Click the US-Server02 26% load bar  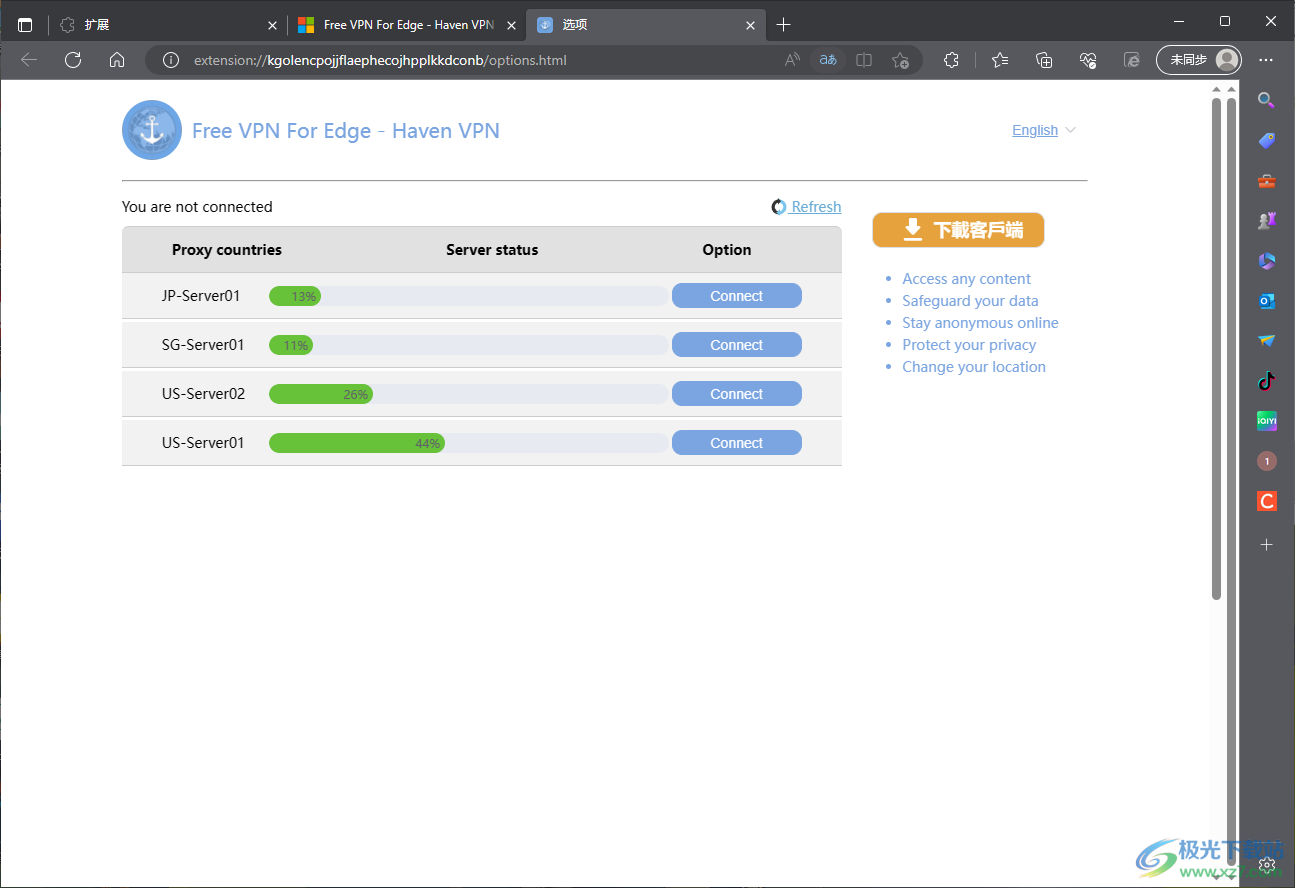468,394
